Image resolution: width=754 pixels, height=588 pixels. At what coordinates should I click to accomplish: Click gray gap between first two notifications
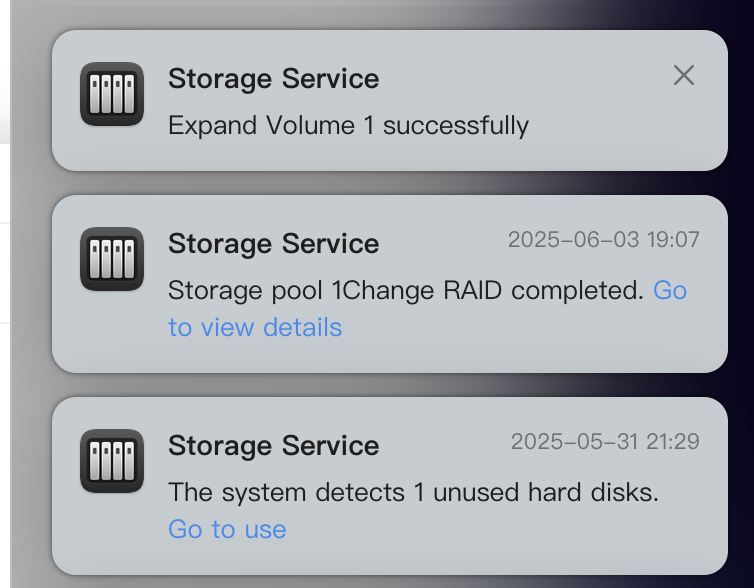point(390,183)
